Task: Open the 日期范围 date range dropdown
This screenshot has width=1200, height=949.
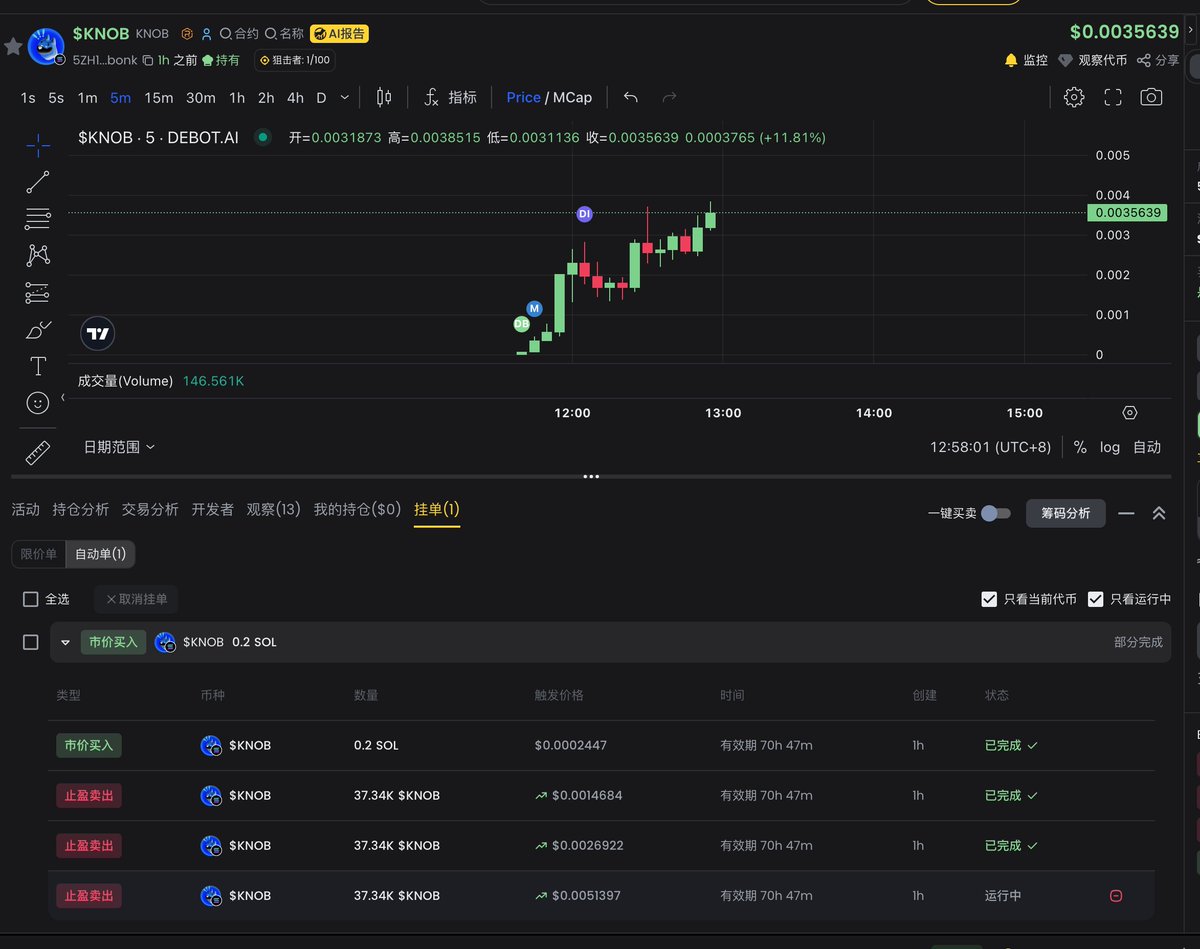Action: [119, 447]
